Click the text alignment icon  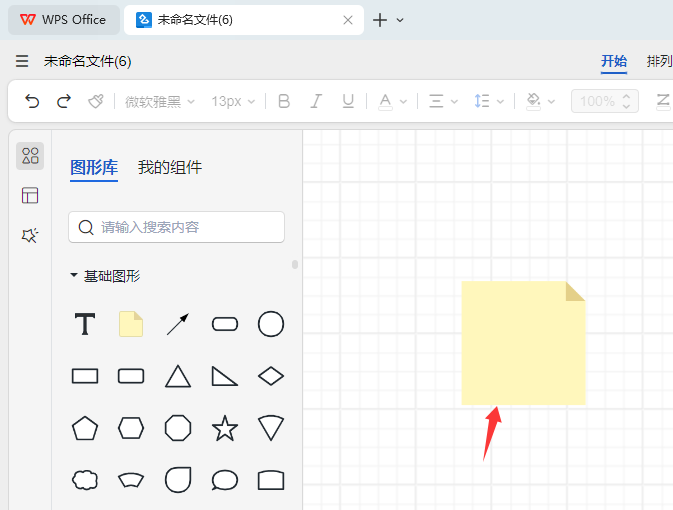(436, 102)
